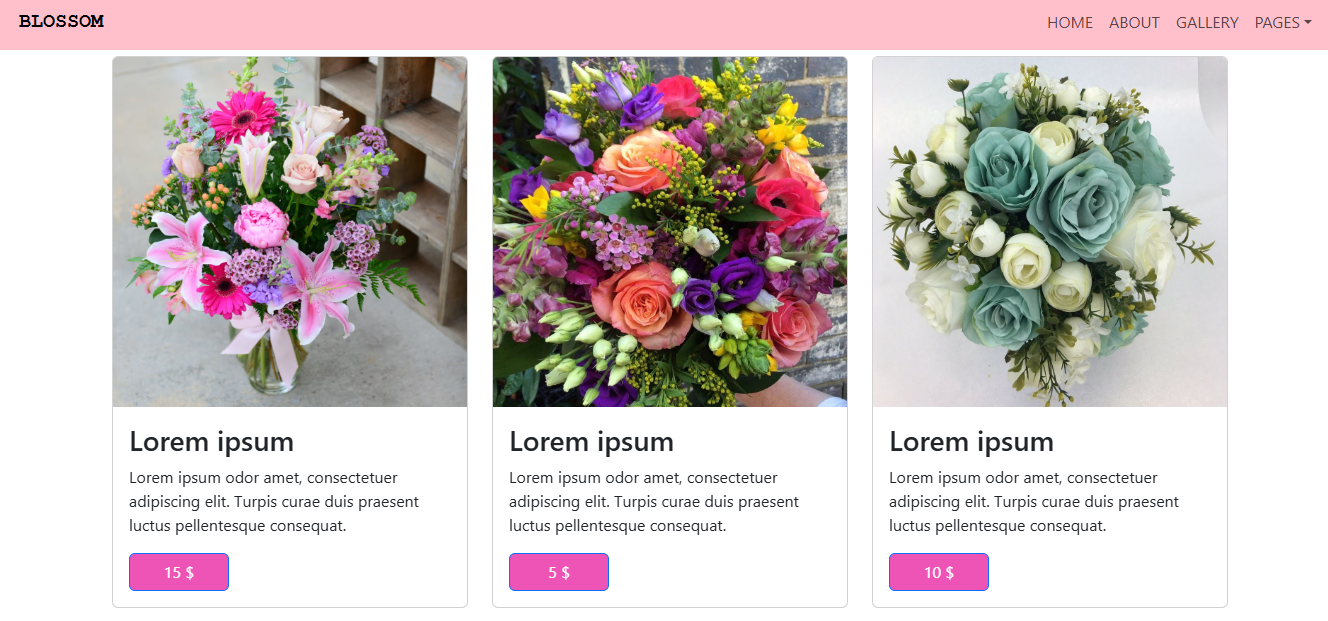Expand the PAGES dropdown menu

pos(1283,23)
